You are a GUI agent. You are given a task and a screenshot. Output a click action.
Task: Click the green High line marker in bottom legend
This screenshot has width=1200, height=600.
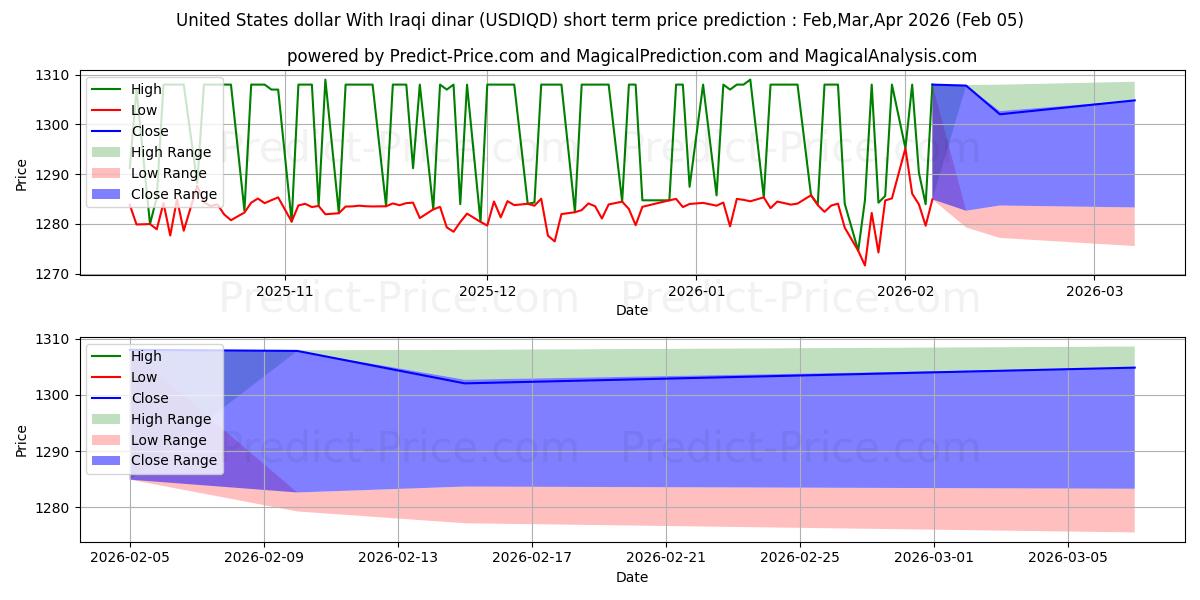pyautogui.click(x=109, y=356)
